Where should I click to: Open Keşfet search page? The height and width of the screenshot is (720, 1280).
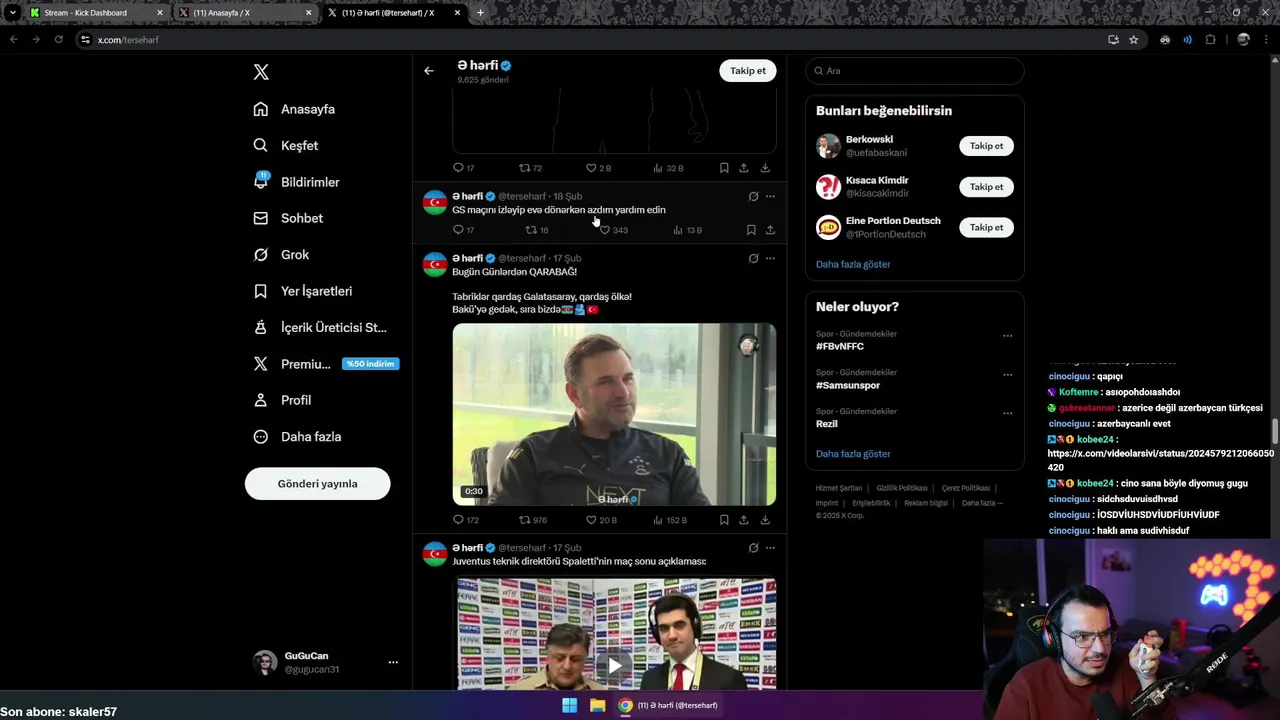286,145
